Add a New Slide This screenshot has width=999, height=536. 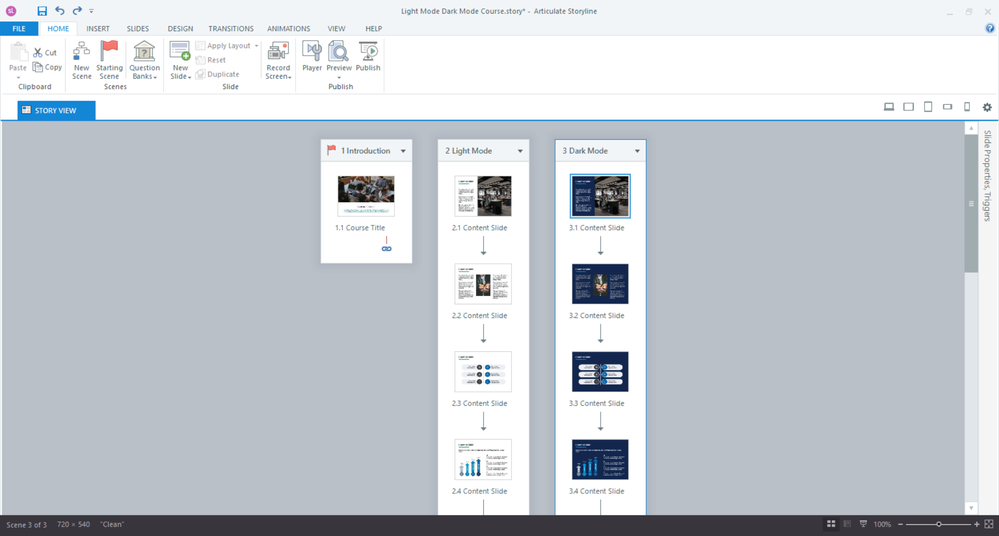pos(180,60)
